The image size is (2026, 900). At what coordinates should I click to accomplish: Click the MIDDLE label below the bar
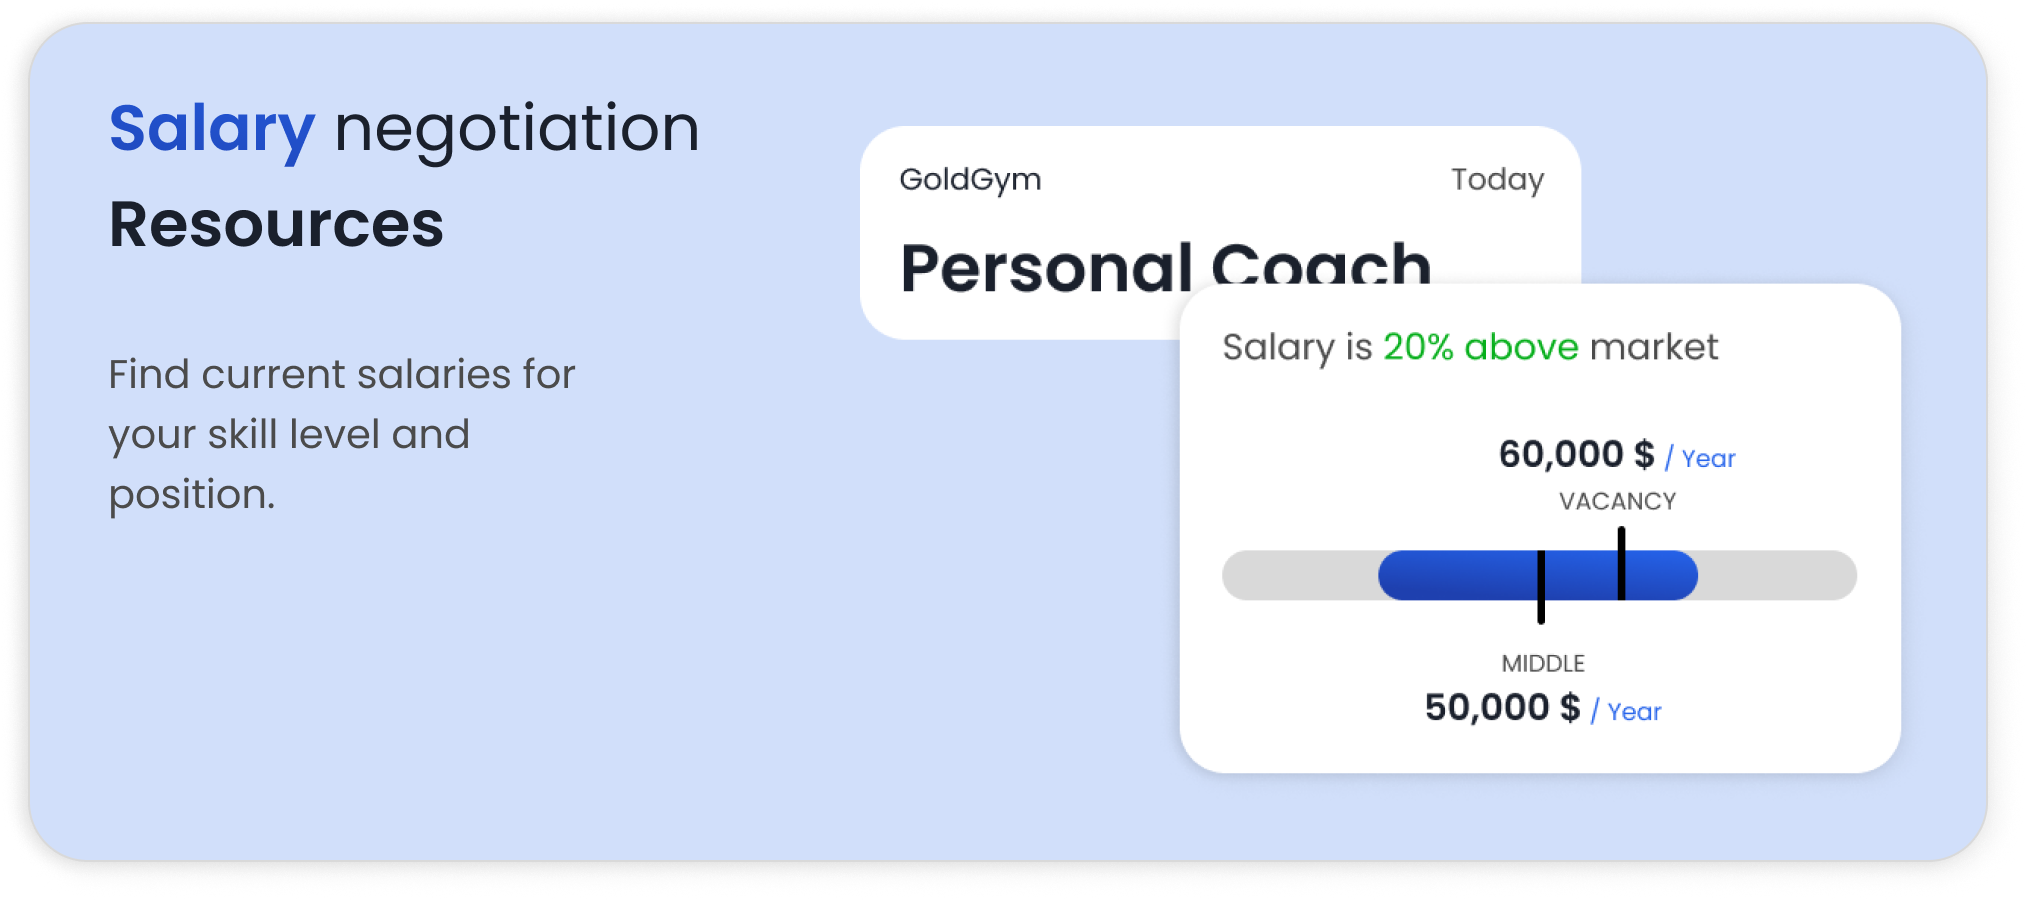[x=1543, y=664]
